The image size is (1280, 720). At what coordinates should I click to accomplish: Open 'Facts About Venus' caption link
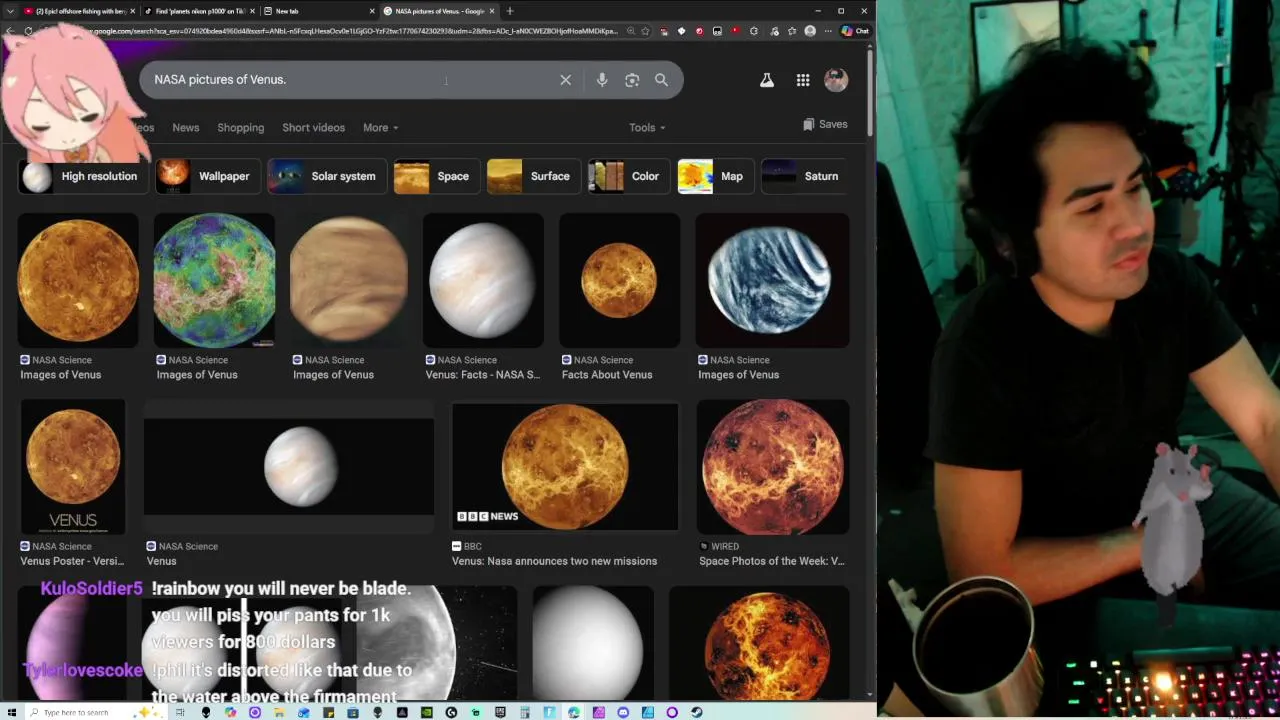click(x=607, y=375)
